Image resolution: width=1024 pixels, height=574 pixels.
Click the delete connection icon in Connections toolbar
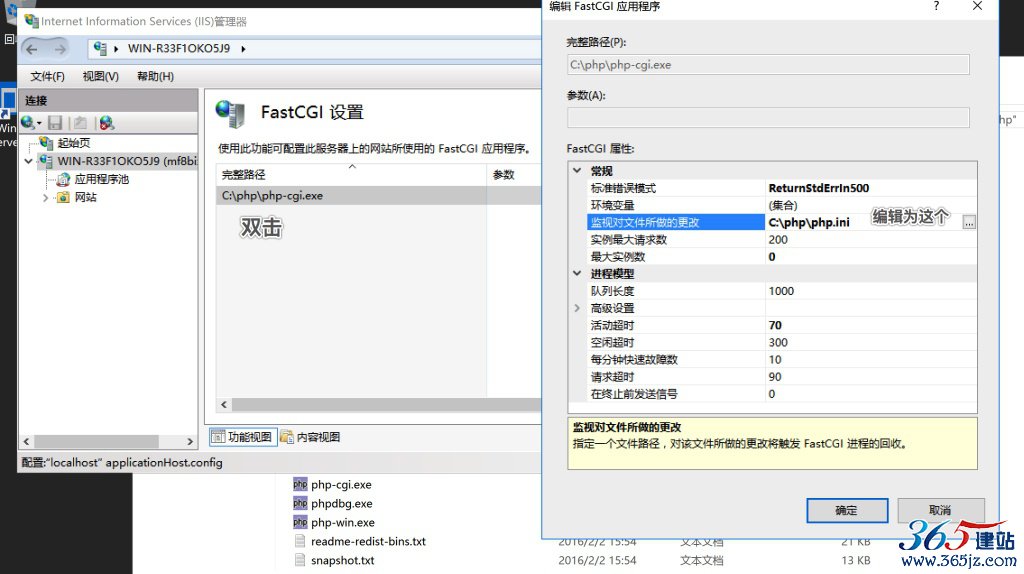point(106,122)
